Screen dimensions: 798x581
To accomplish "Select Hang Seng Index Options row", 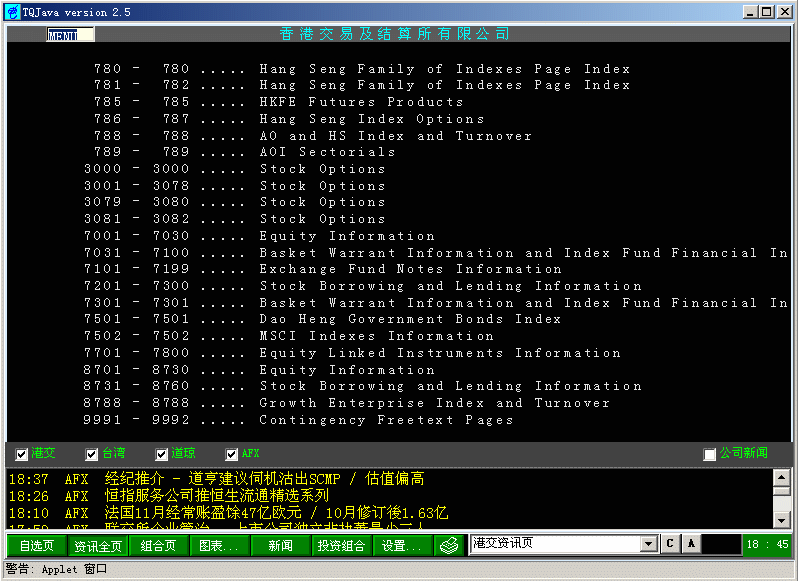I will pos(289,119).
